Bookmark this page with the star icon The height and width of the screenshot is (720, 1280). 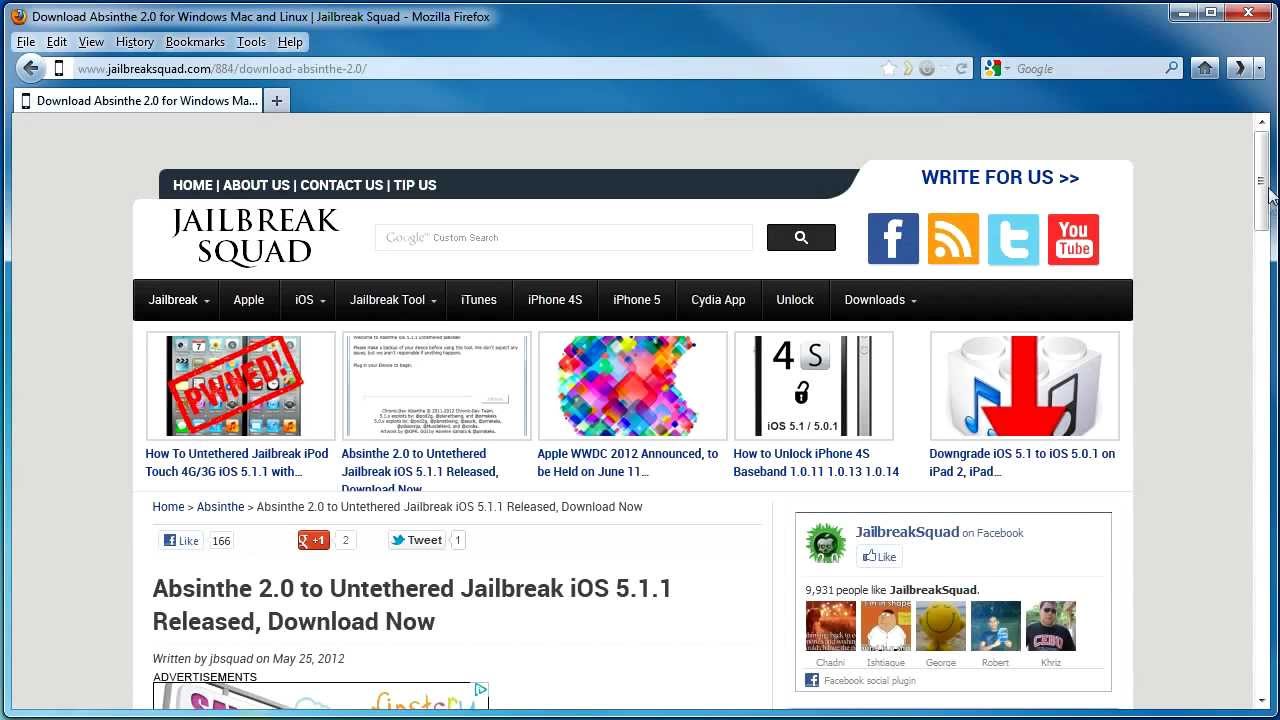(x=888, y=68)
